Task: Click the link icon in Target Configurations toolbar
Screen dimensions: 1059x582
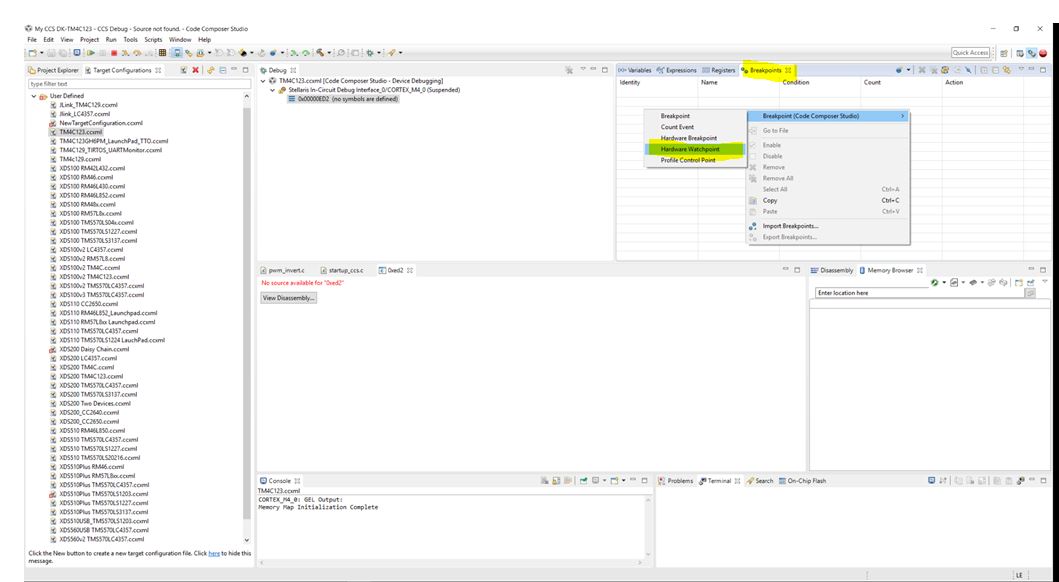Action: (x=211, y=70)
